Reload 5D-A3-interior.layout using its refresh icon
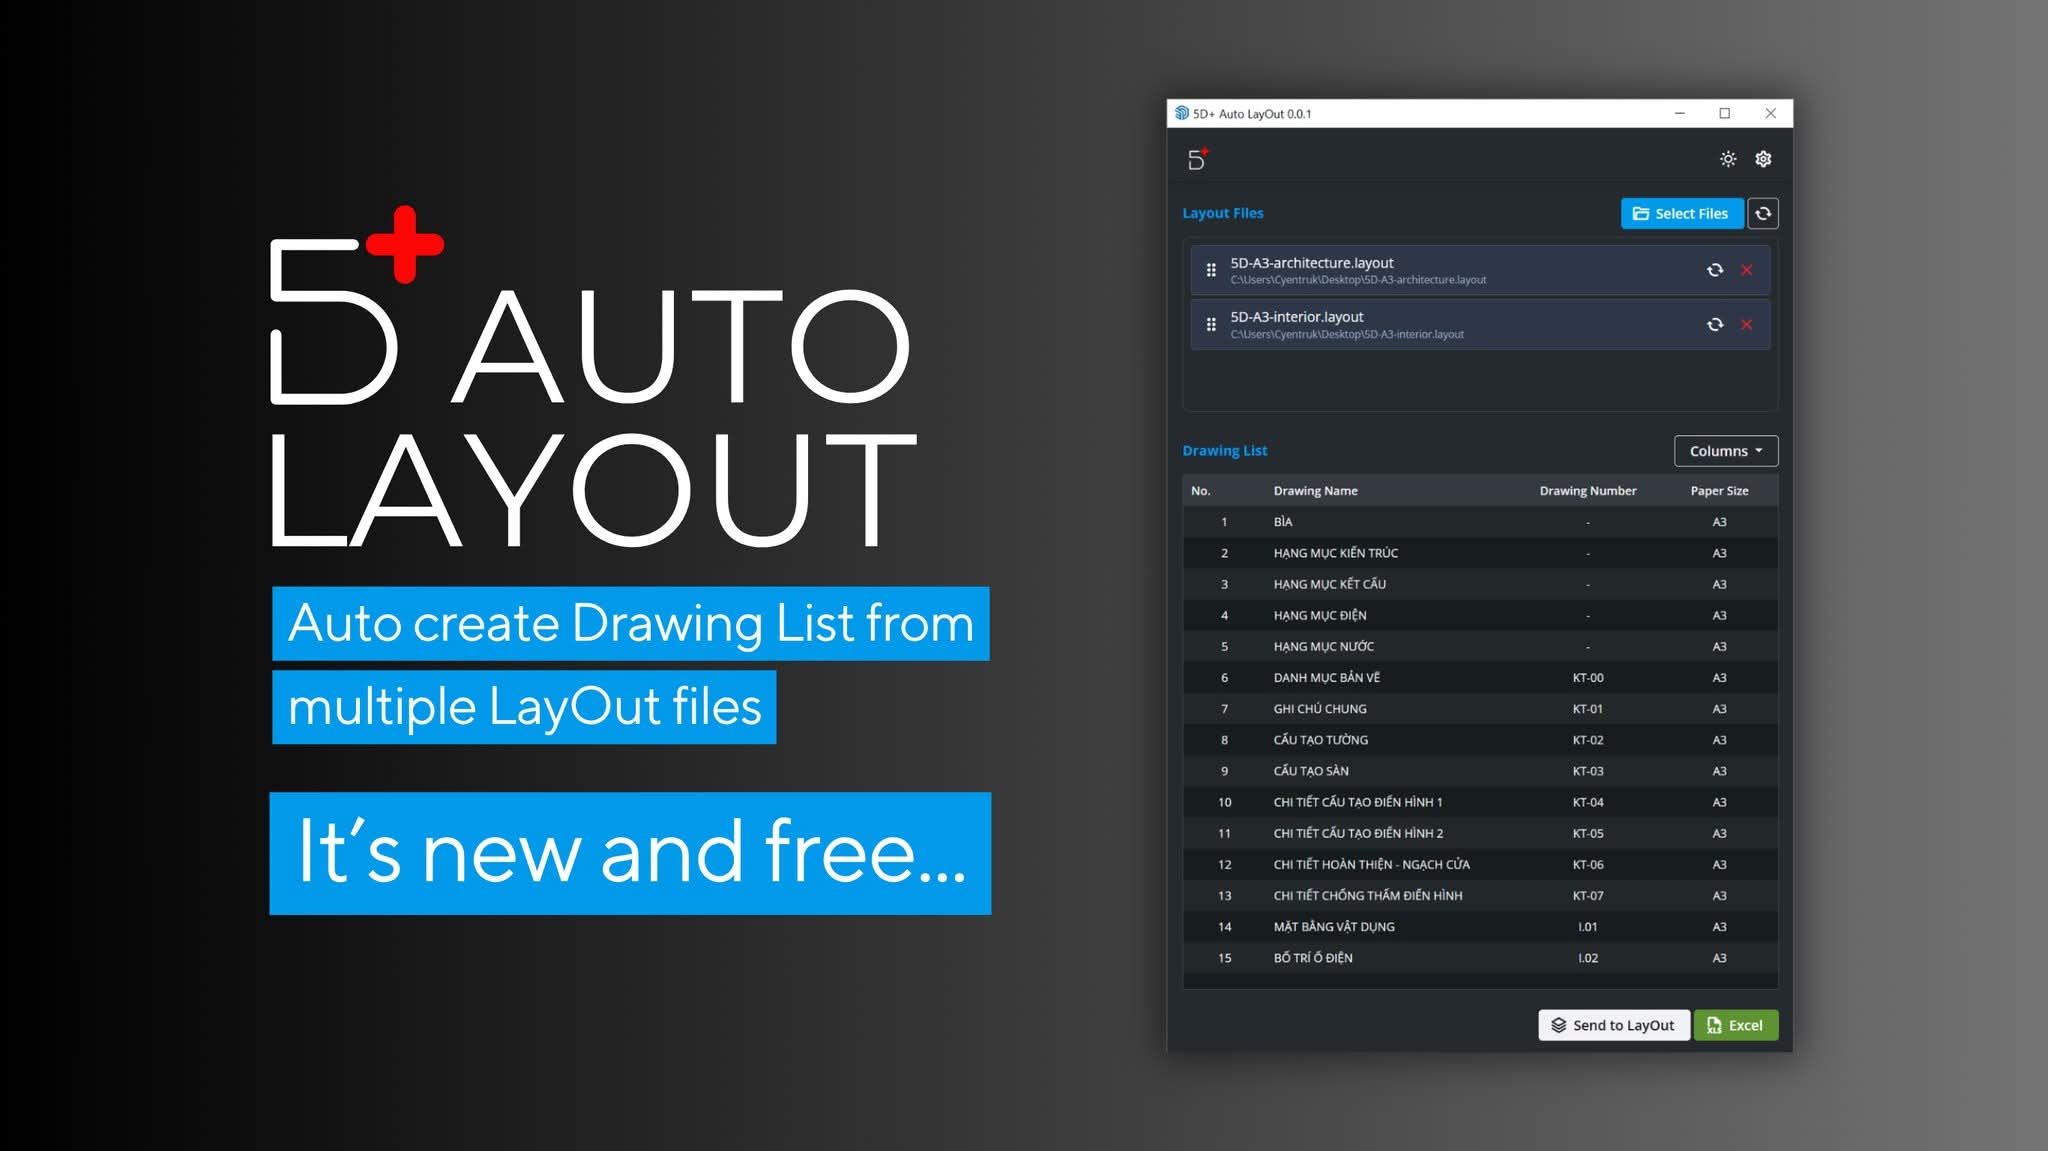This screenshot has width=2048, height=1151. coord(1716,324)
